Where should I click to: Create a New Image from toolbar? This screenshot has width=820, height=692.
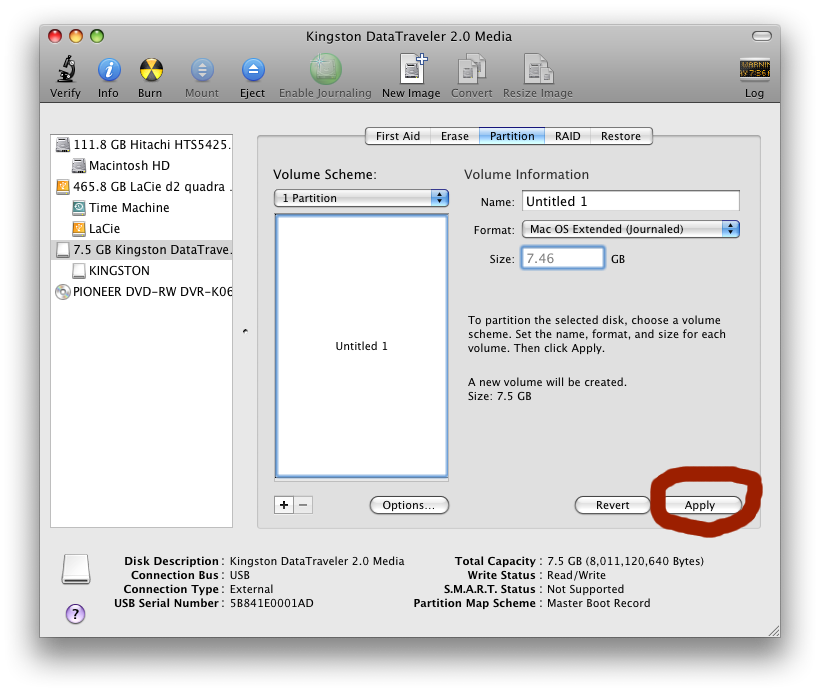tap(412, 69)
